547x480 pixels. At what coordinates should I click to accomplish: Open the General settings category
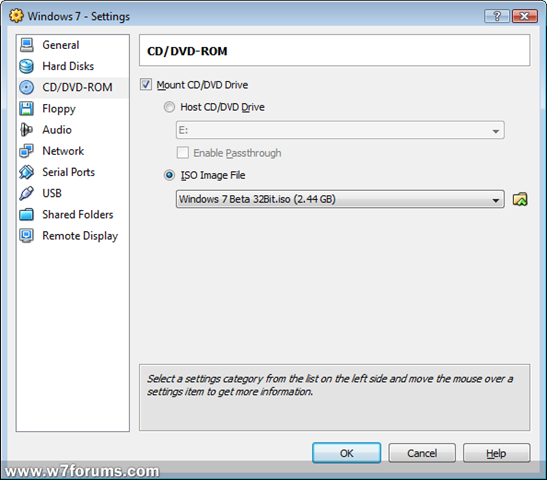click(x=61, y=45)
